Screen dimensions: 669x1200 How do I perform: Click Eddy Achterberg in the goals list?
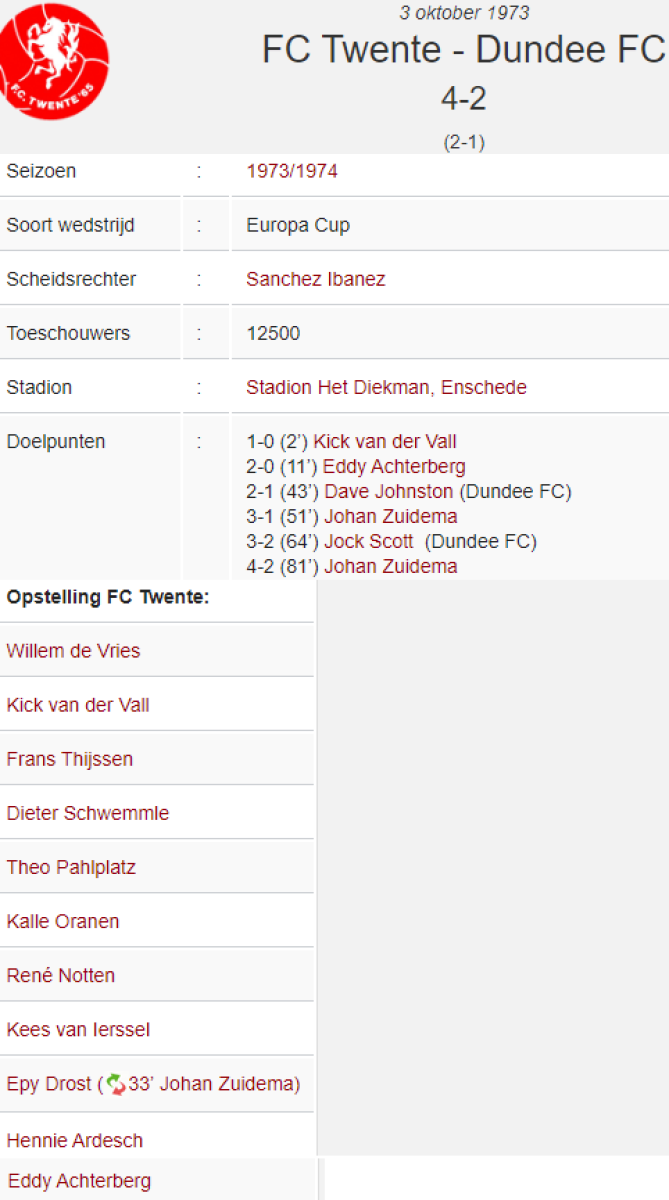click(x=394, y=466)
